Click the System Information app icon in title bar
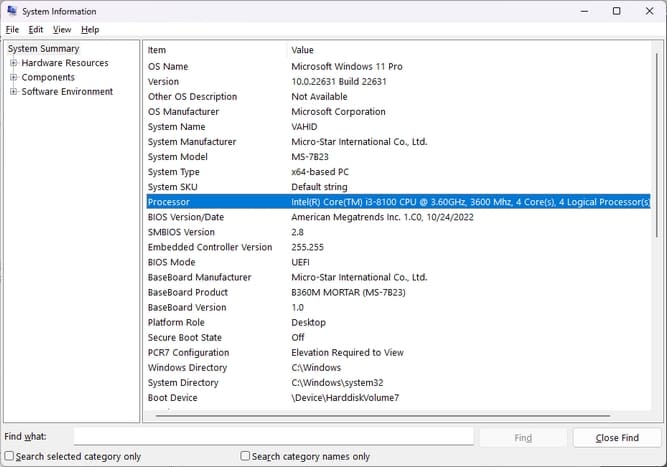This screenshot has height=467, width=667. pos(12,11)
